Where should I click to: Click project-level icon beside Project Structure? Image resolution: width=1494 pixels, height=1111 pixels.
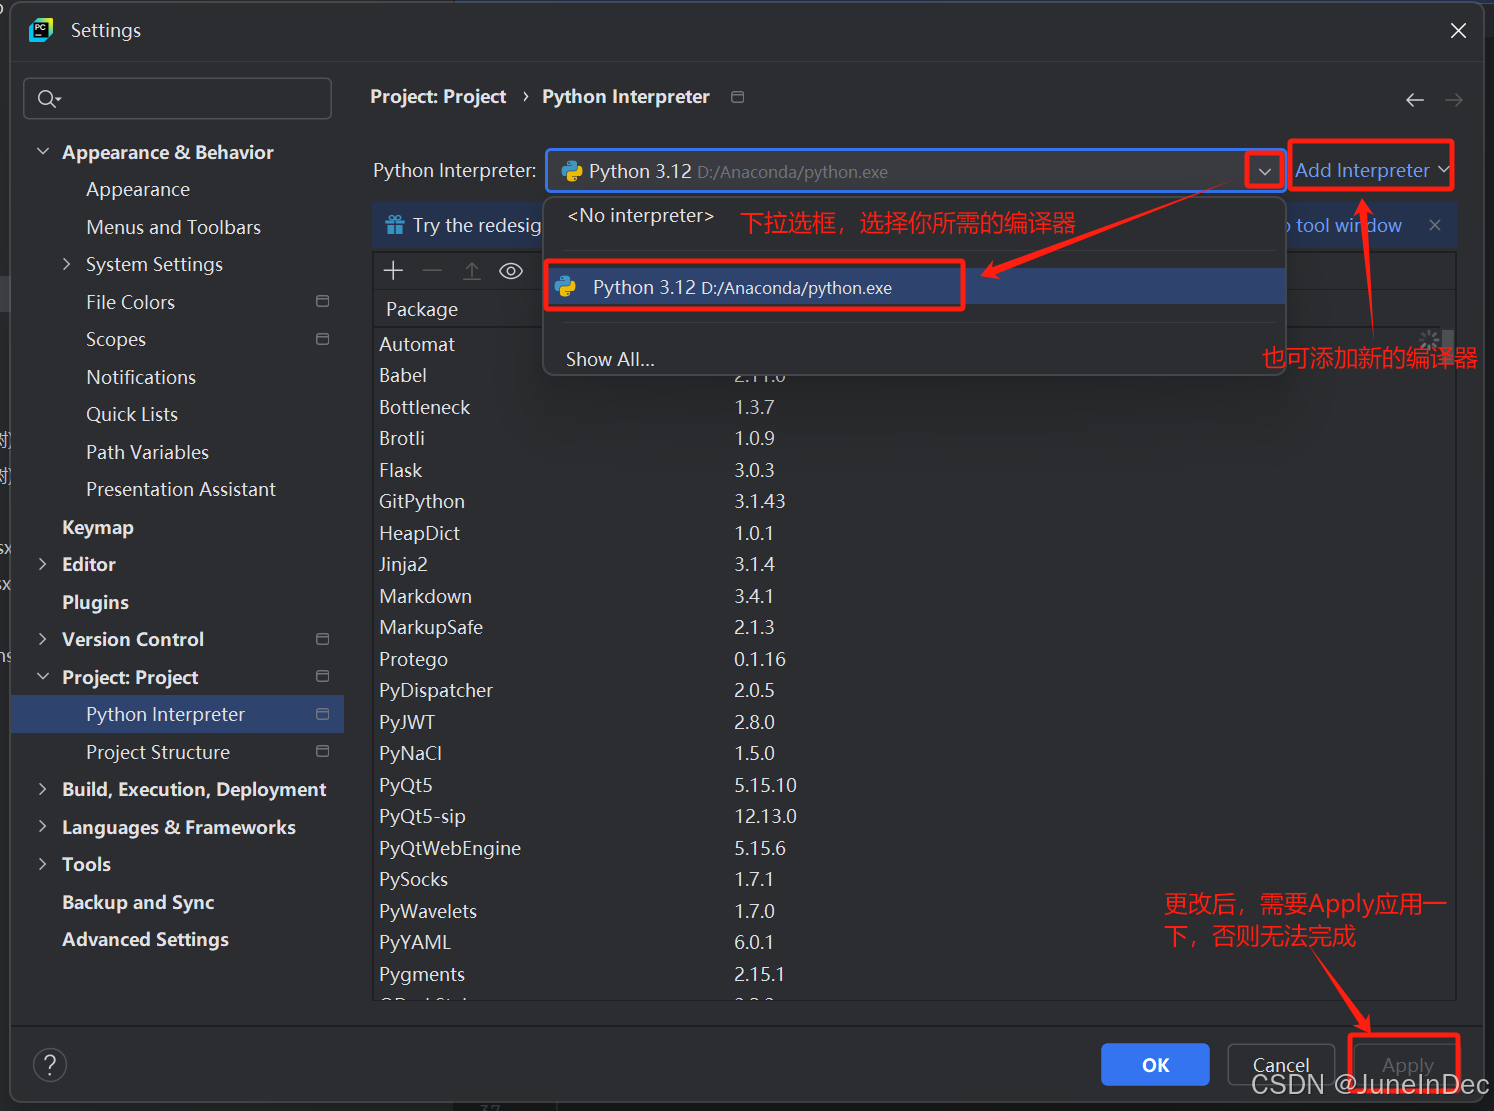click(x=322, y=751)
